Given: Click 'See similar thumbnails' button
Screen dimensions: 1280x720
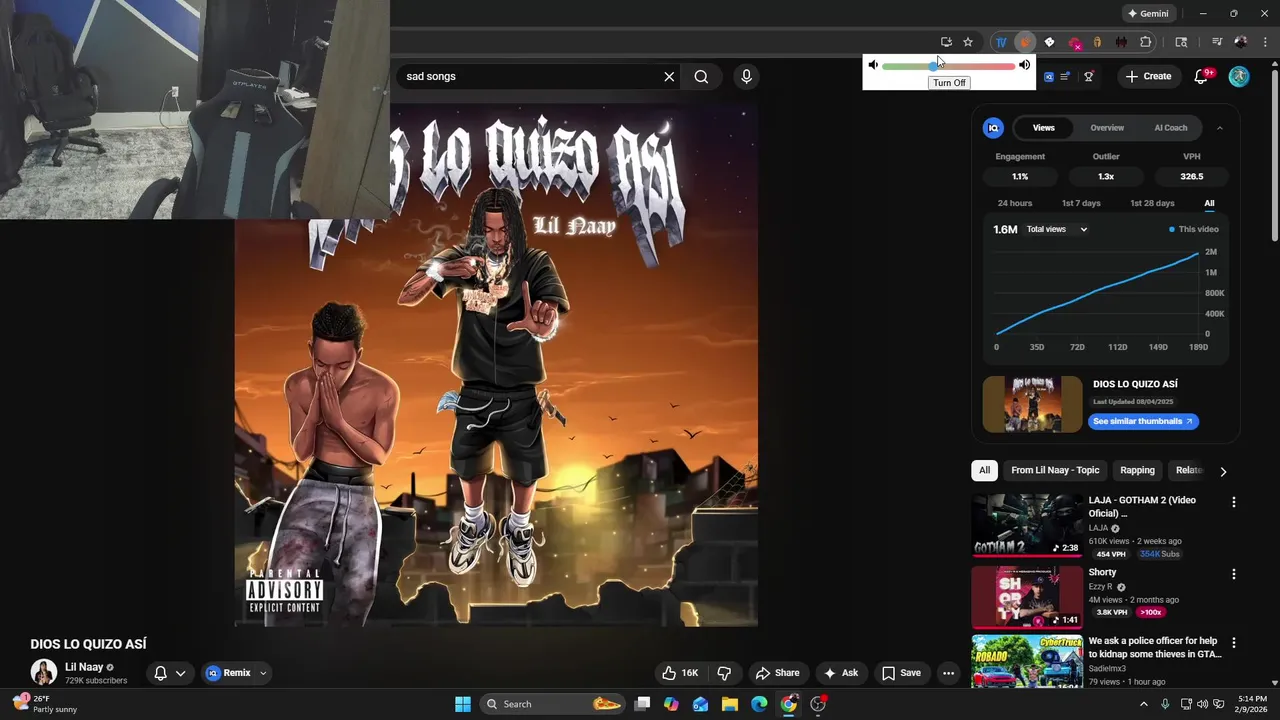Looking at the screenshot, I should (x=1143, y=422).
